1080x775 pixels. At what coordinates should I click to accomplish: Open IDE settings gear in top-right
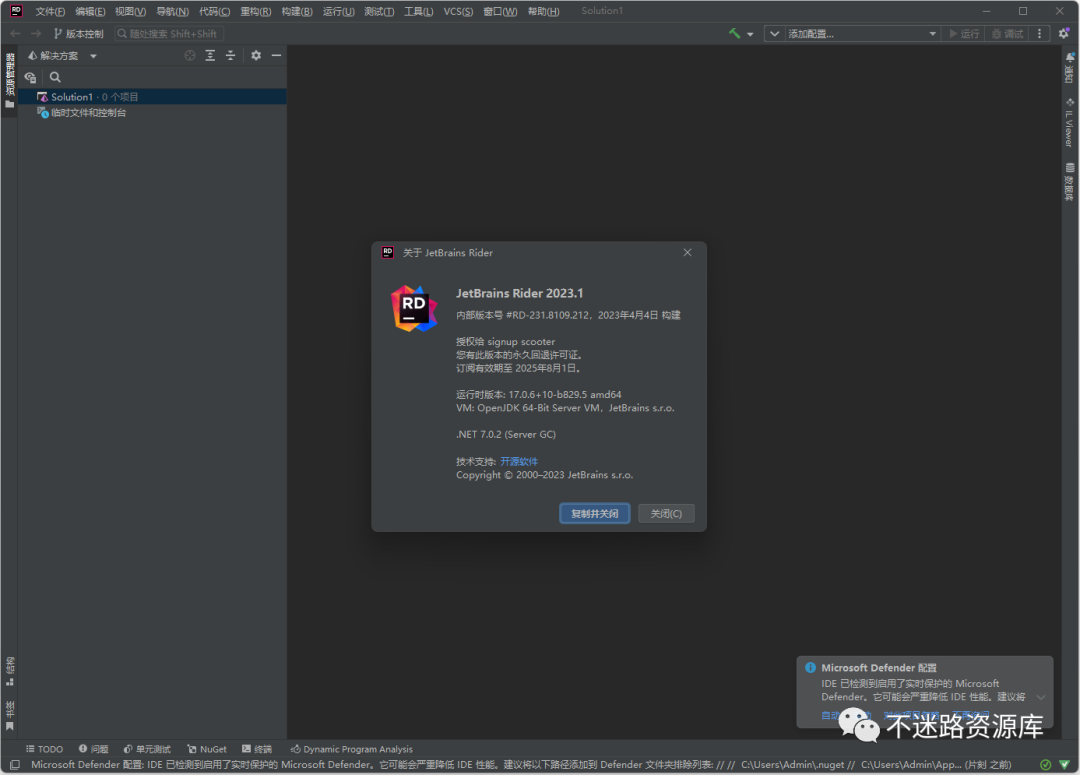pos(1064,33)
